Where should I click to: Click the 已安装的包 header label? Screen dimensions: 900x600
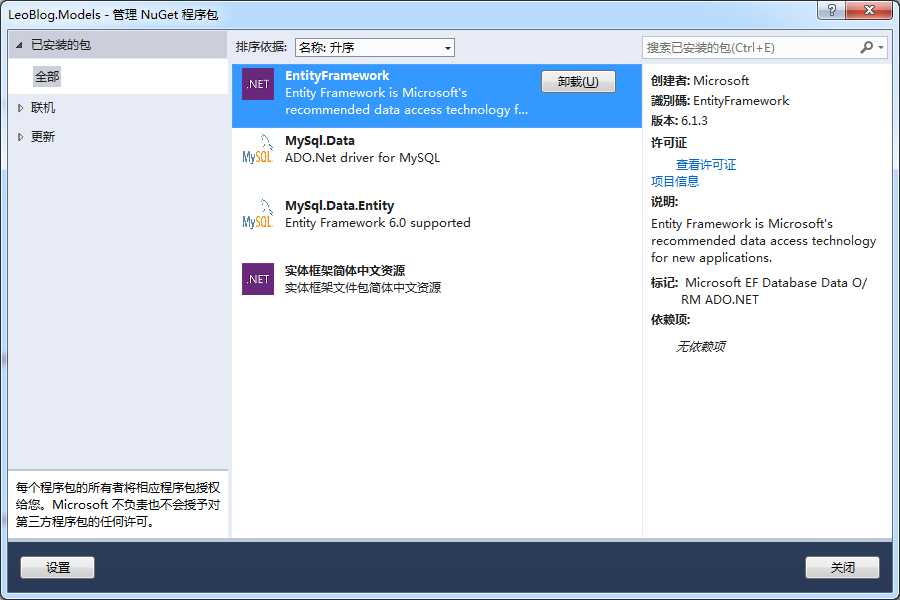point(61,45)
